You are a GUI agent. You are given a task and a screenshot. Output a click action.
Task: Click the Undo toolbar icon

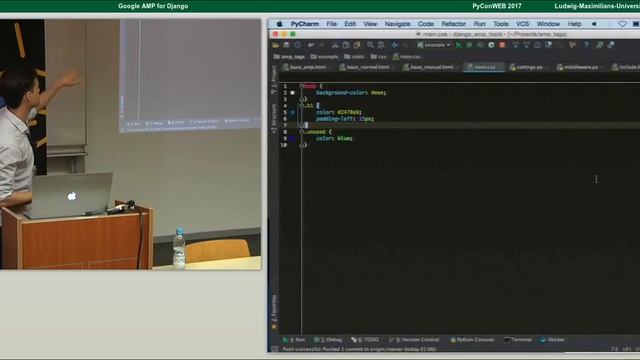coord(311,45)
